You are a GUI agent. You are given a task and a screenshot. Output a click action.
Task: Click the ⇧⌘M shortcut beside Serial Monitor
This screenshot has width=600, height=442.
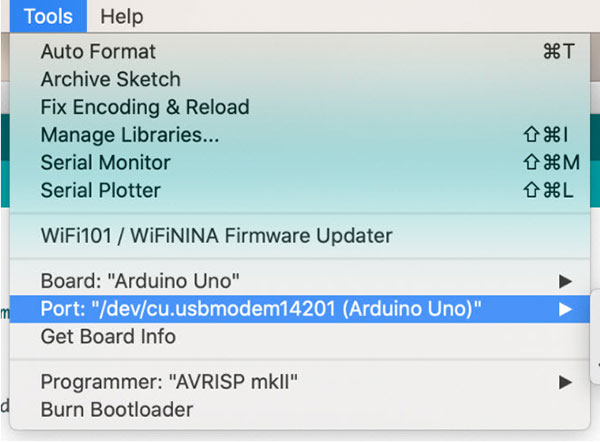click(x=551, y=162)
